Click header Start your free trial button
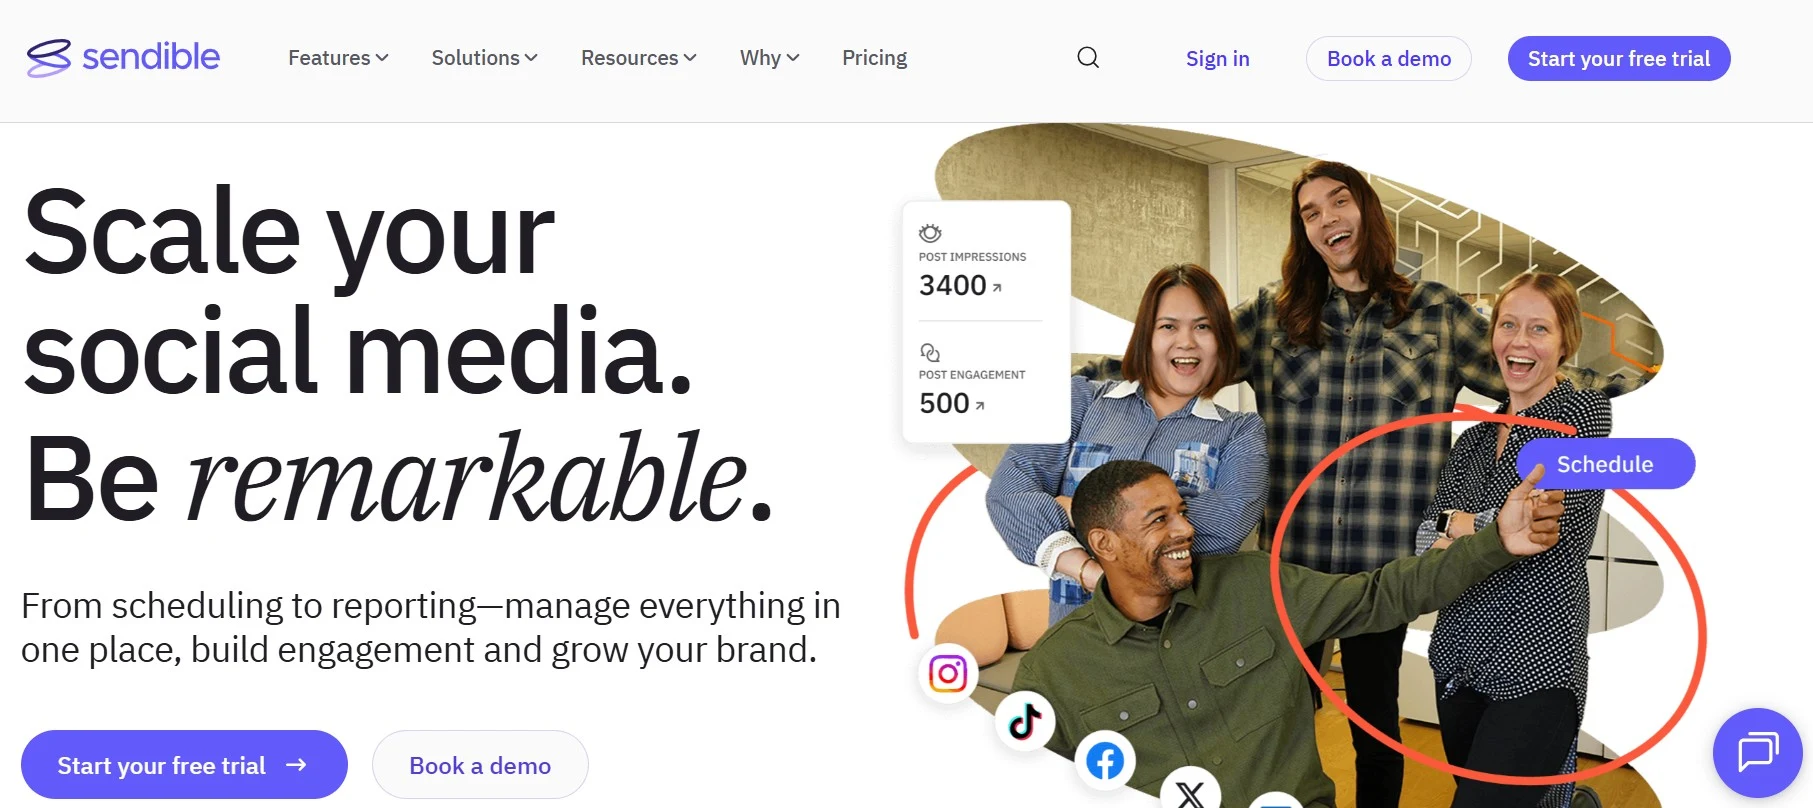Viewport: 1813px width, 808px height. (x=1619, y=59)
